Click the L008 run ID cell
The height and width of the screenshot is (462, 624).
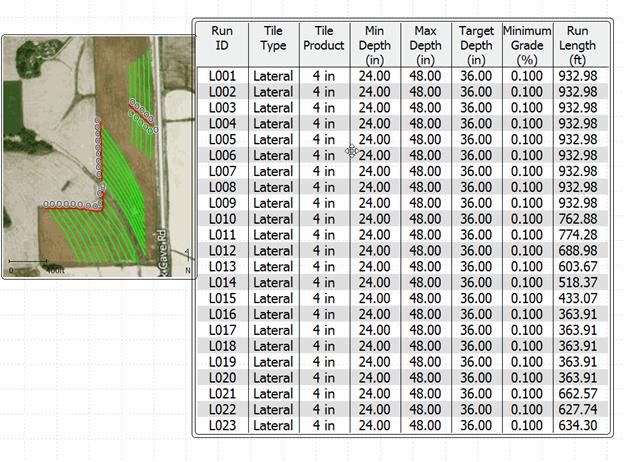click(222, 187)
